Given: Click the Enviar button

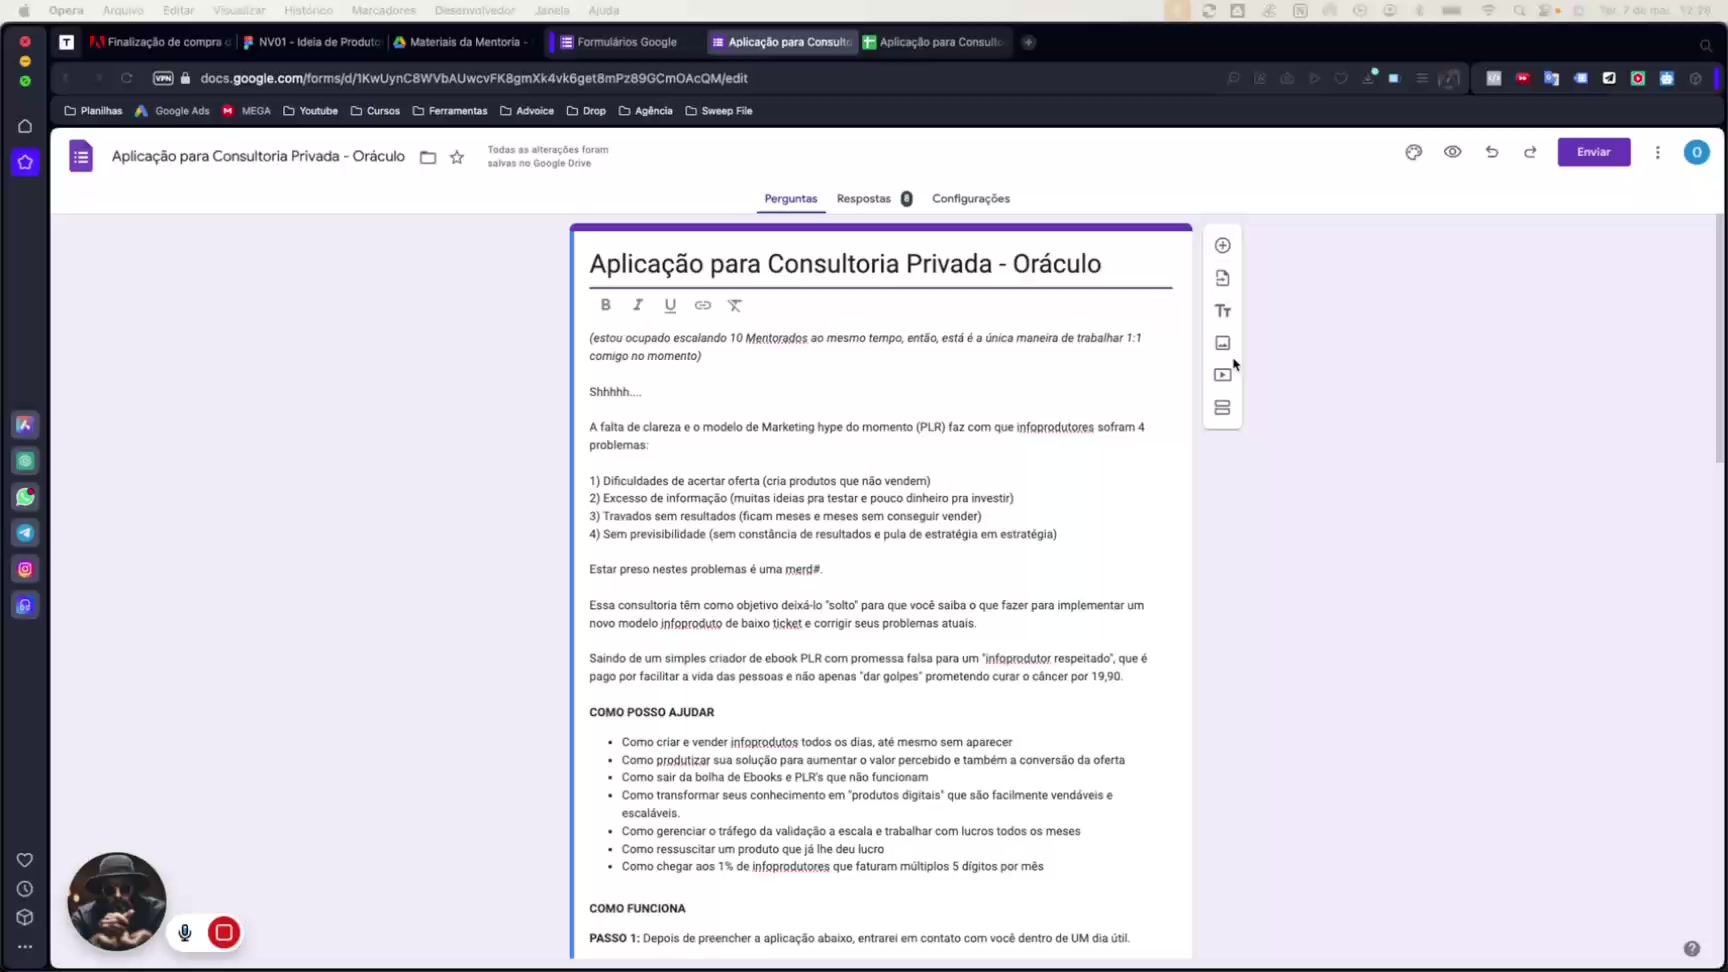Looking at the screenshot, I should (1593, 152).
